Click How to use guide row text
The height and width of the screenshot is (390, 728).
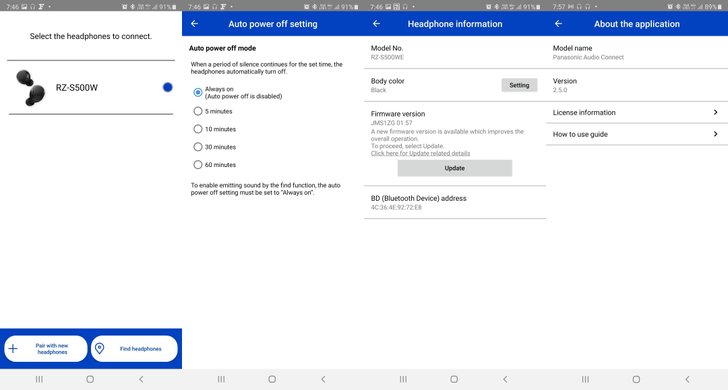580,134
